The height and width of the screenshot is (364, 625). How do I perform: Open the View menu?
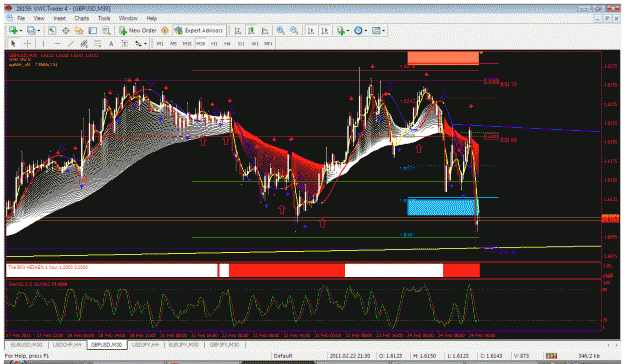[x=39, y=18]
